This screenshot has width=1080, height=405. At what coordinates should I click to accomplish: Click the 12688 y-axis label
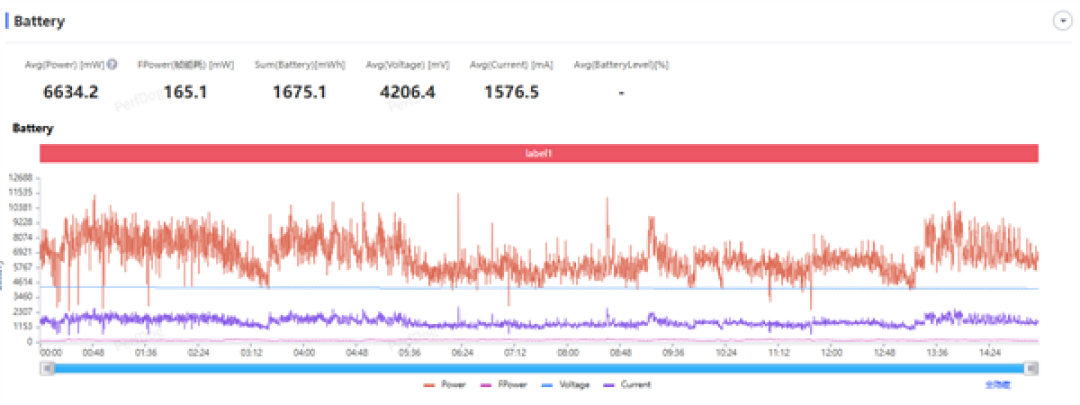pos(21,177)
